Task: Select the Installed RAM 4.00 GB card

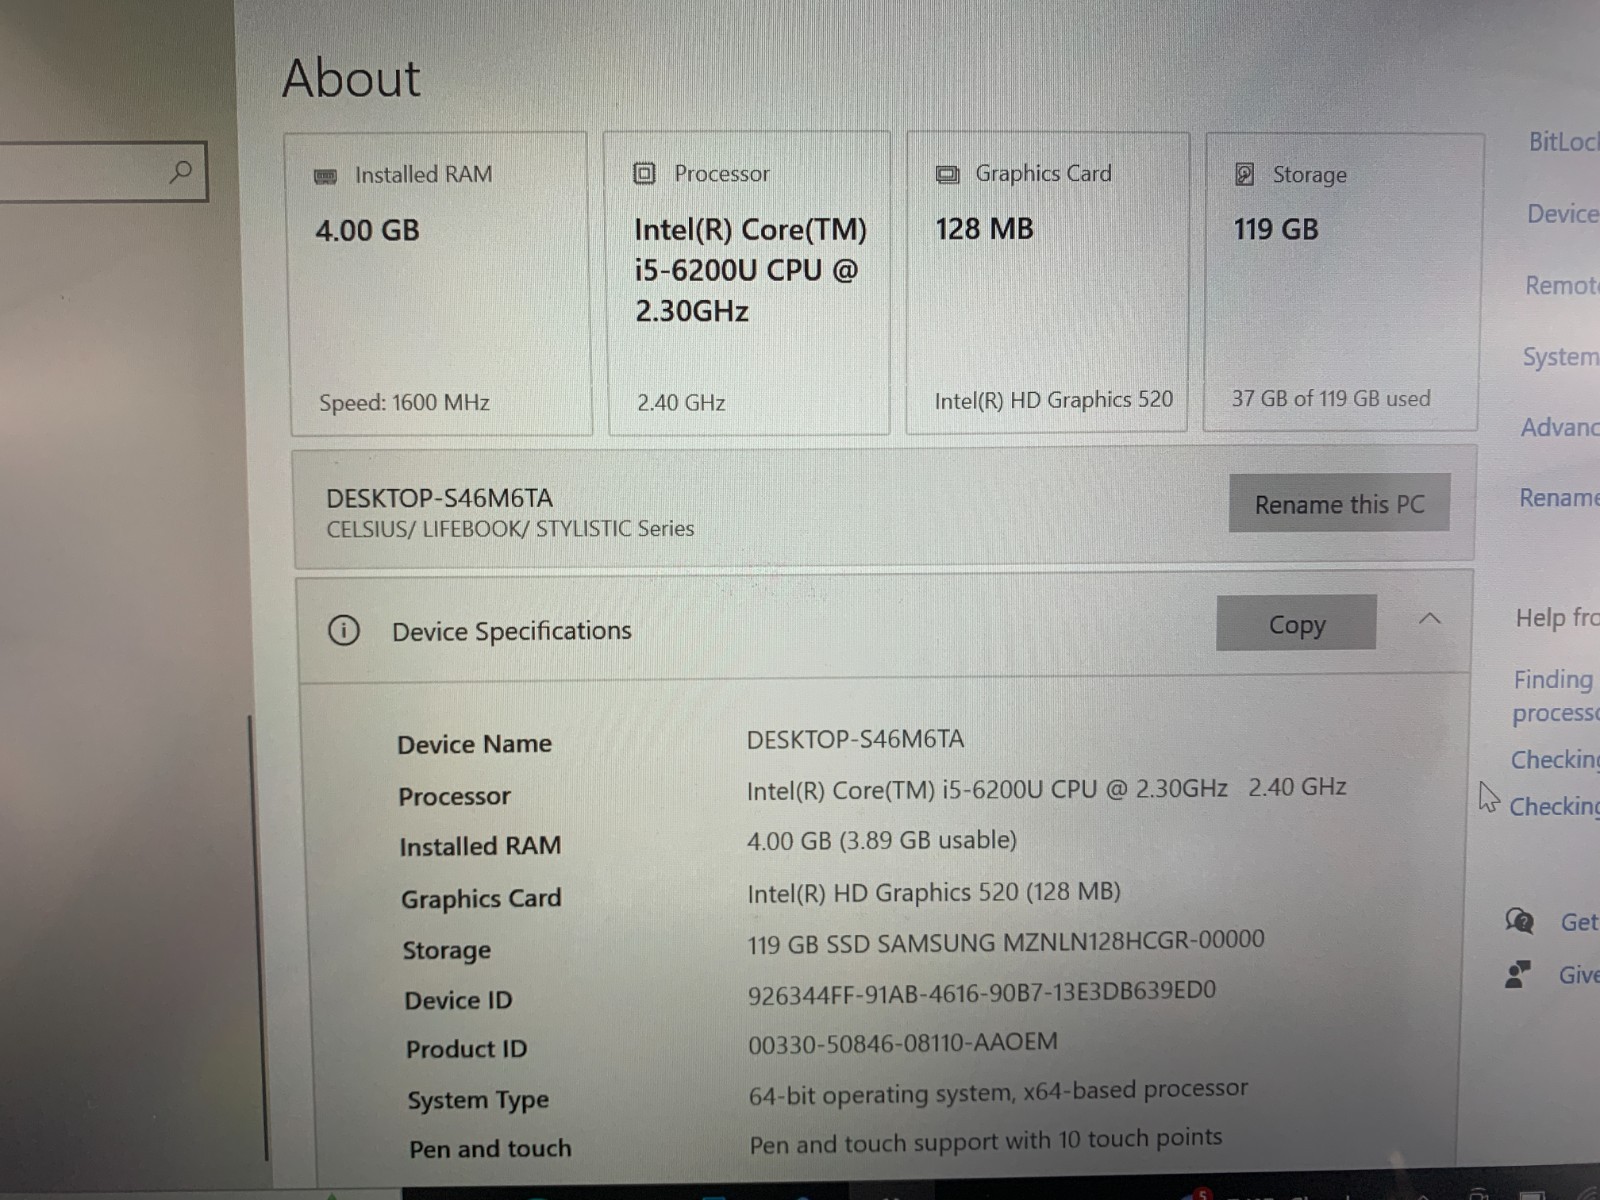Action: [x=440, y=284]
